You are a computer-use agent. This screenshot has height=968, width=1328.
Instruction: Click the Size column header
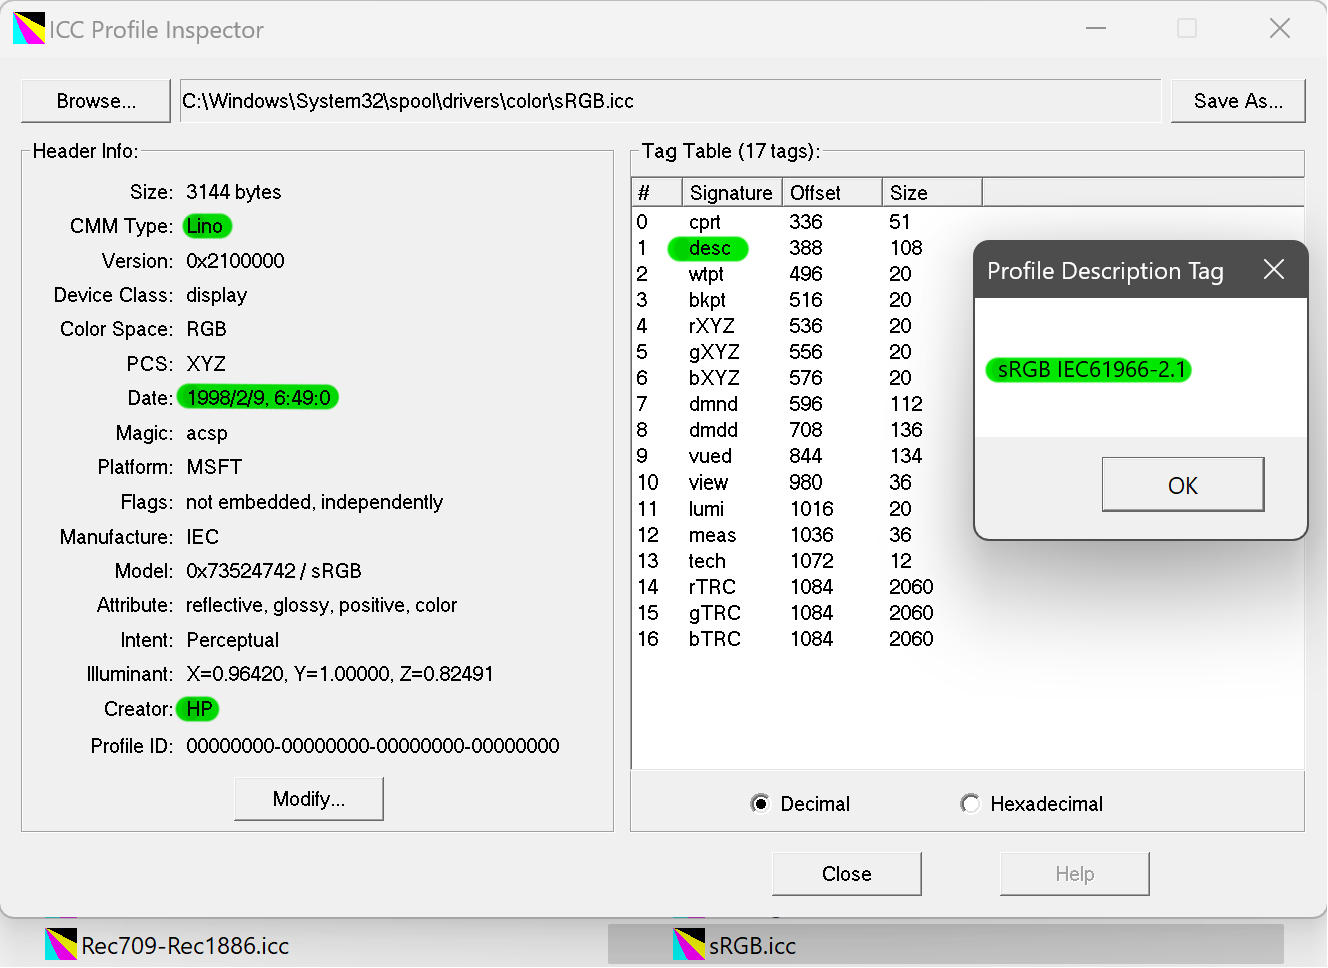[x=930, y=193]
